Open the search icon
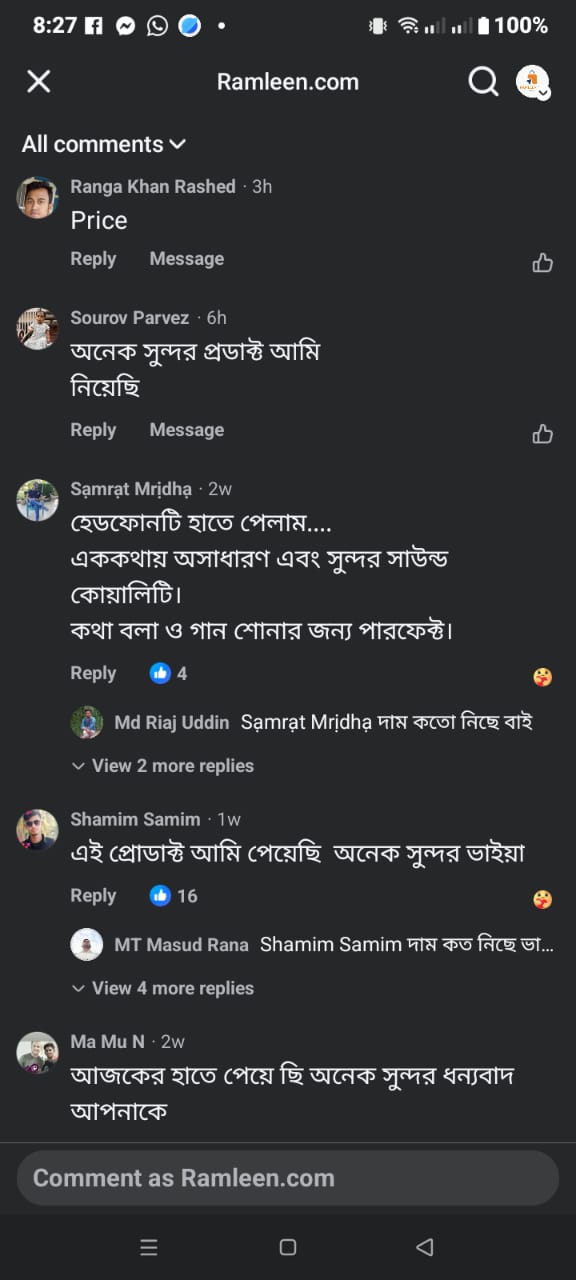The height and width of the screenshot is (1280, 576). (483, 82)
